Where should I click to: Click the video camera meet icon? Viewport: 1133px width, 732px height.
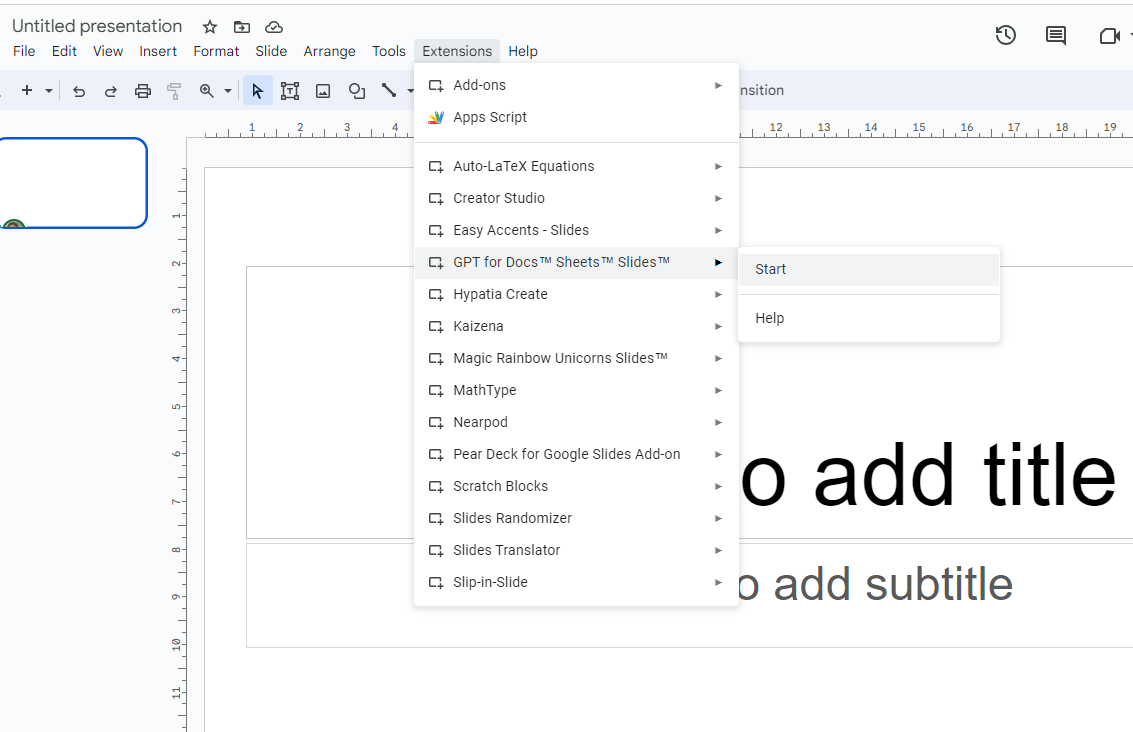point(1109,36)
